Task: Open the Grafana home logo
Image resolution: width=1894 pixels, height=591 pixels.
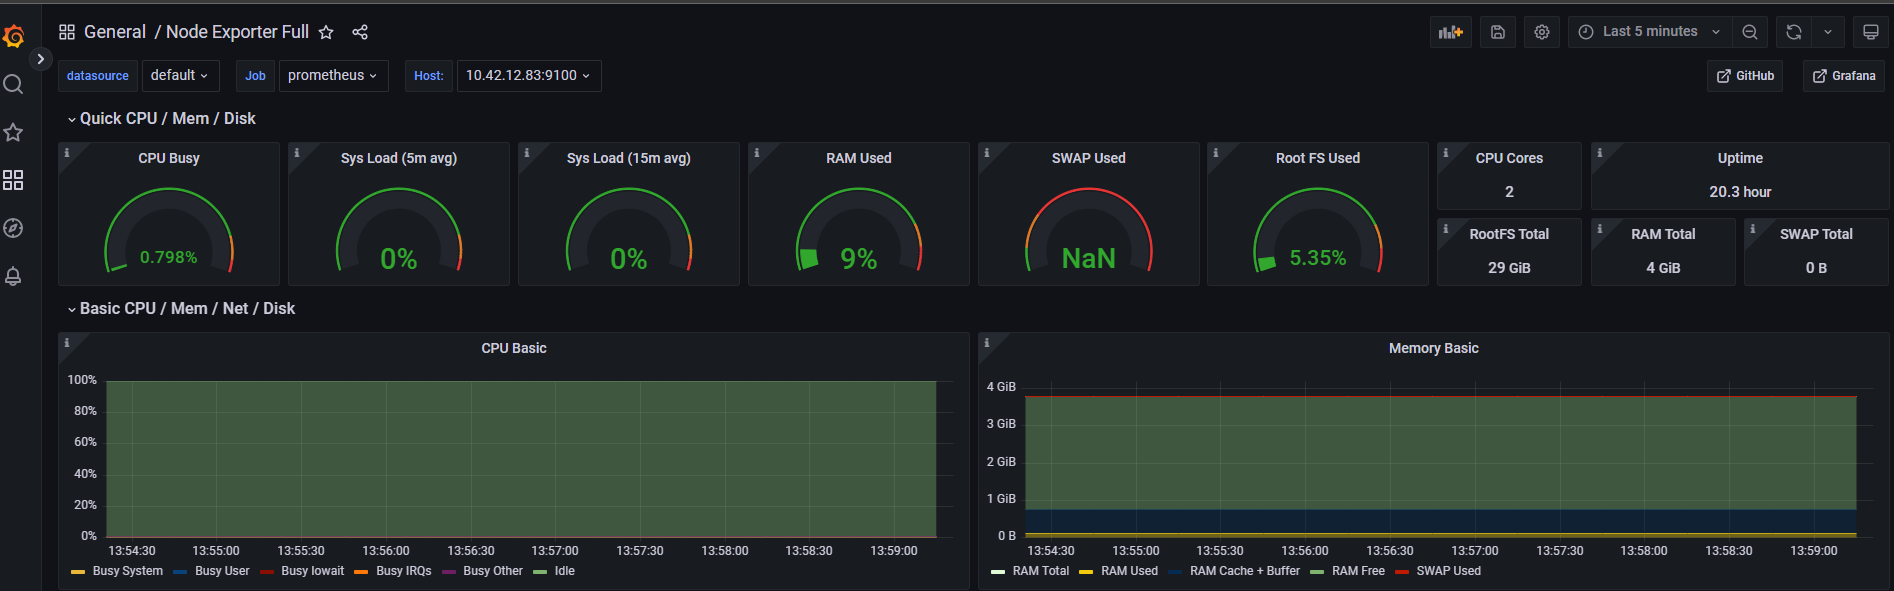Action: click(13, 37)
